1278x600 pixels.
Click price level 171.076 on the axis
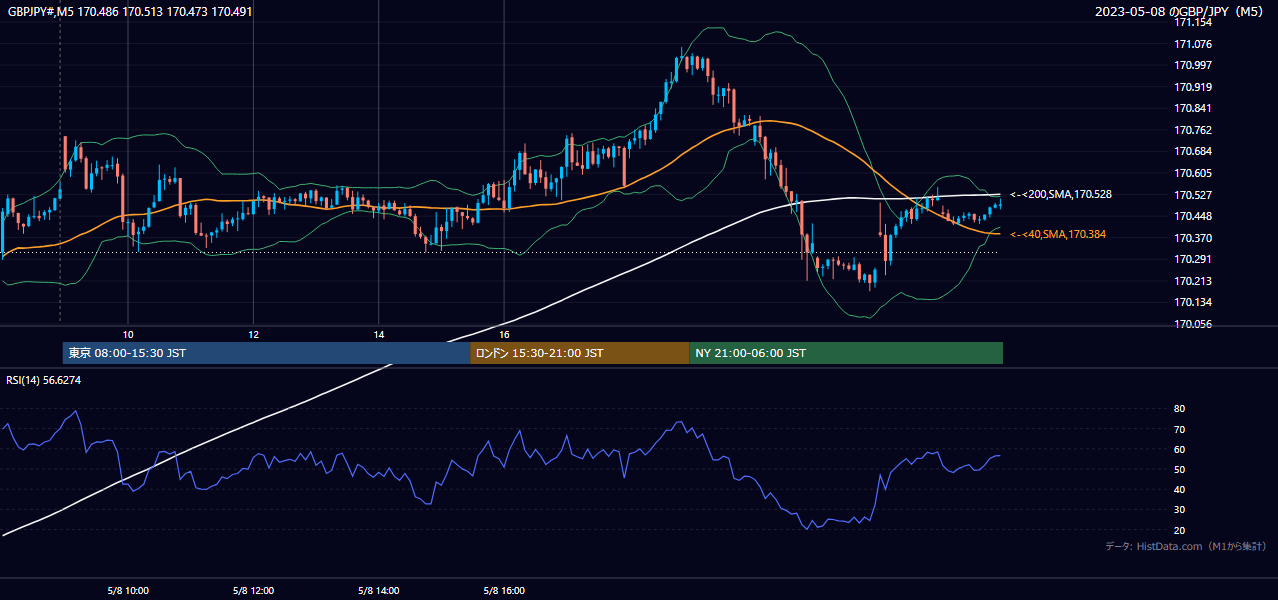click(x=1193, y=44)
